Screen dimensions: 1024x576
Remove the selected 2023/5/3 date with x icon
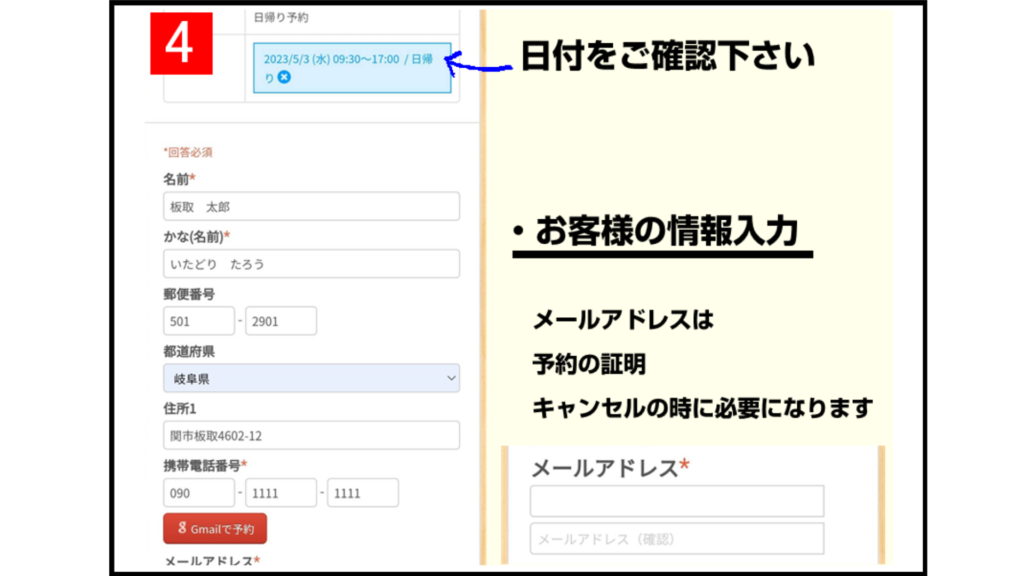[x=284, y=77]
